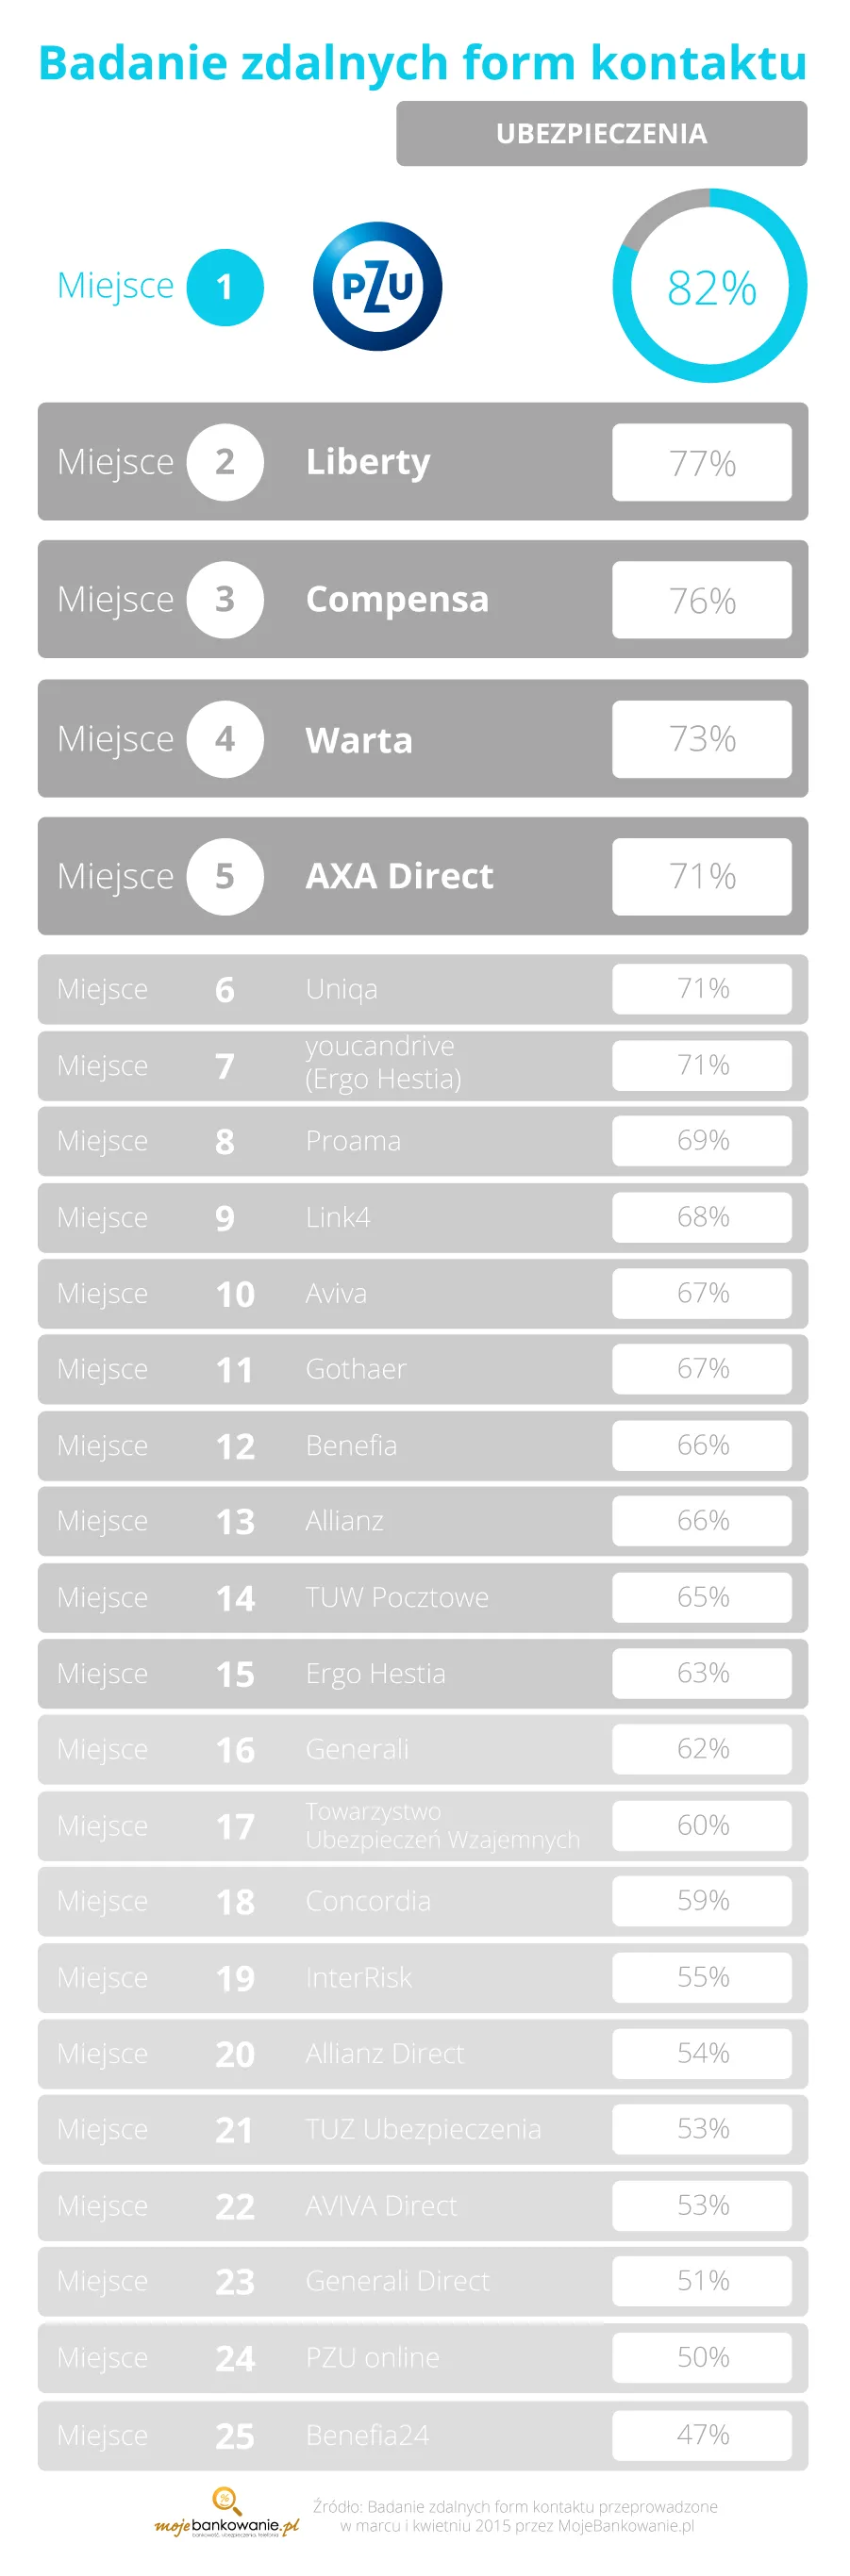Click the Concordia 59% value box
Viewport: 850px width, 2576px height.
click(x=702, y=1901)
